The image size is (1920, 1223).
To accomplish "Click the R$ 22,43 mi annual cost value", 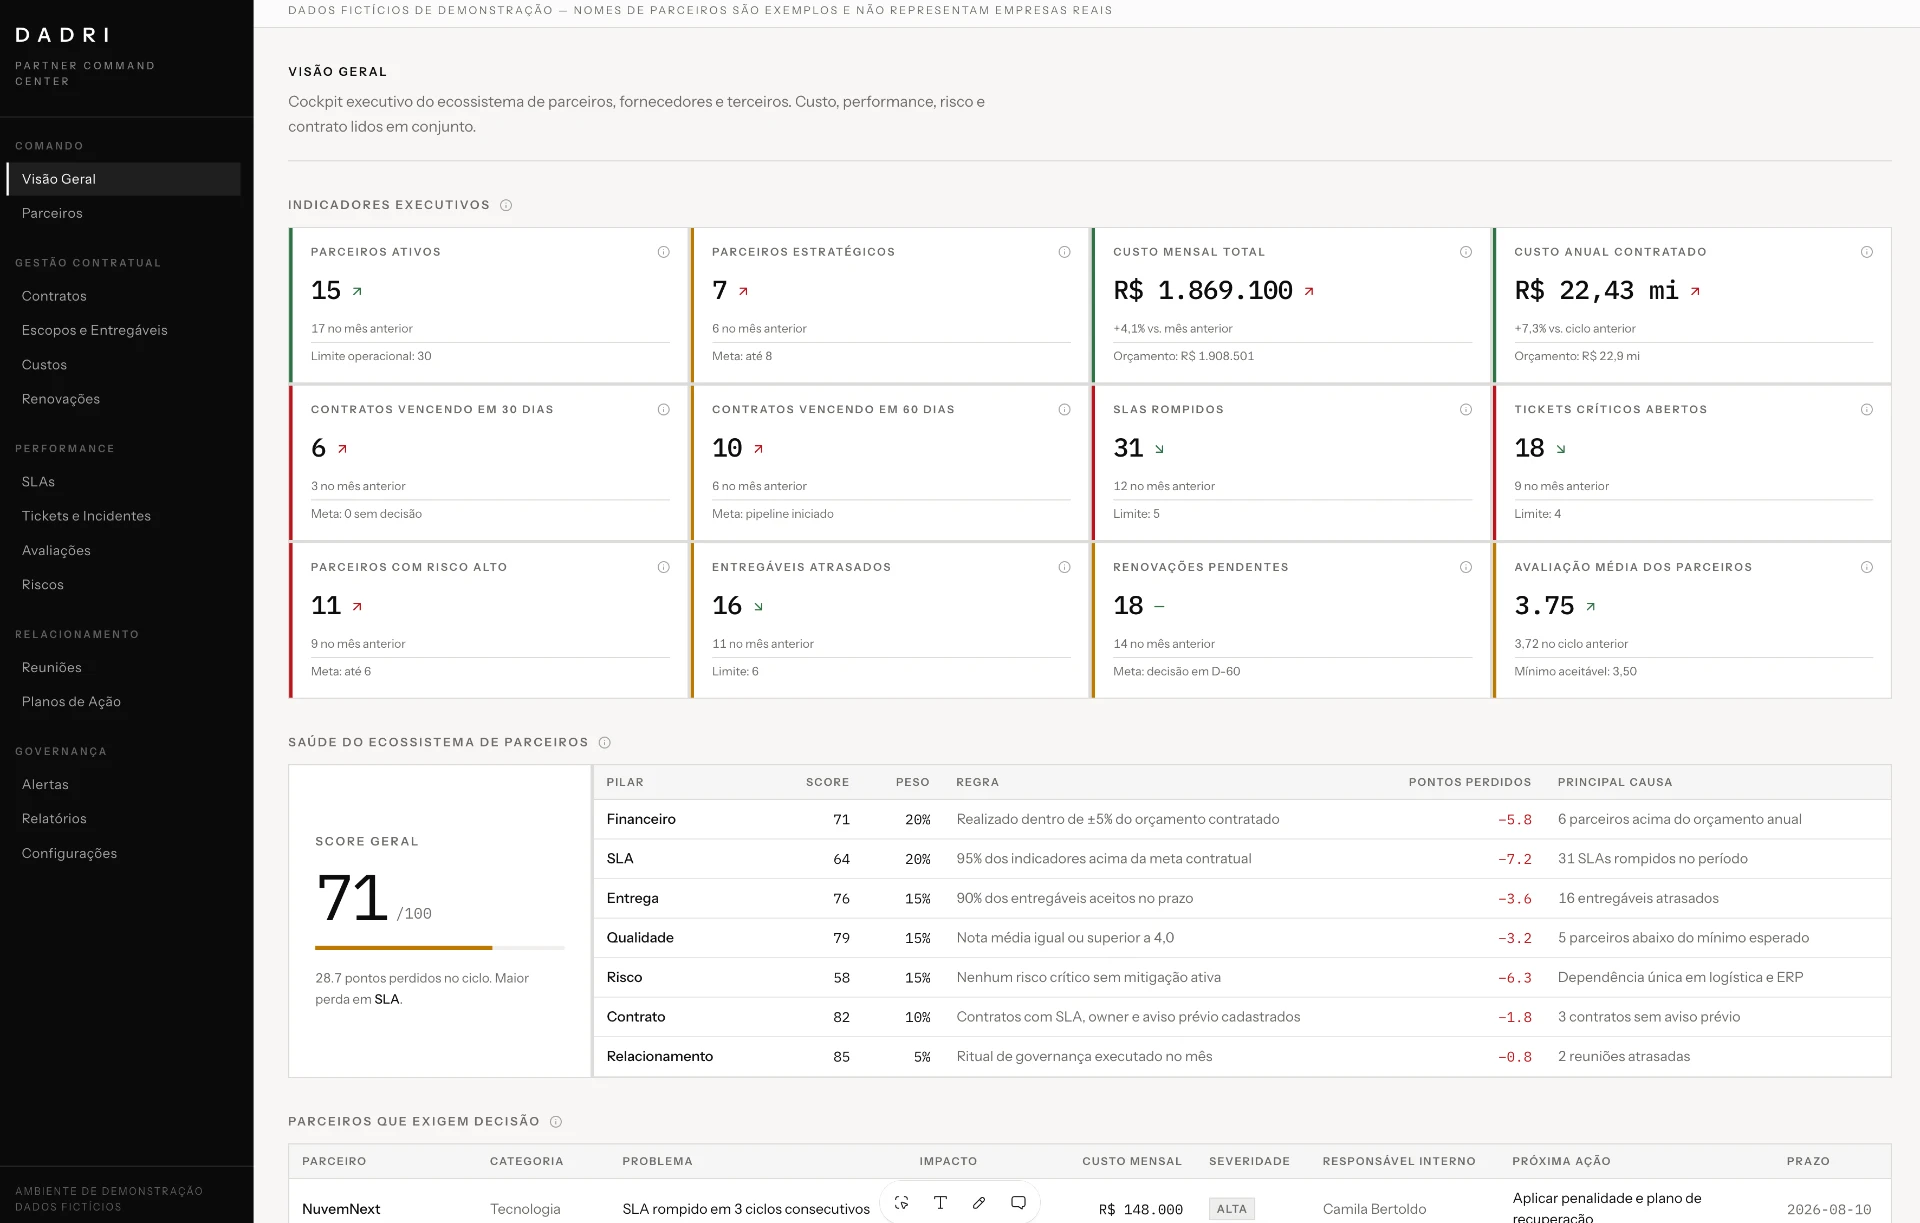I will coord(1596,291).
